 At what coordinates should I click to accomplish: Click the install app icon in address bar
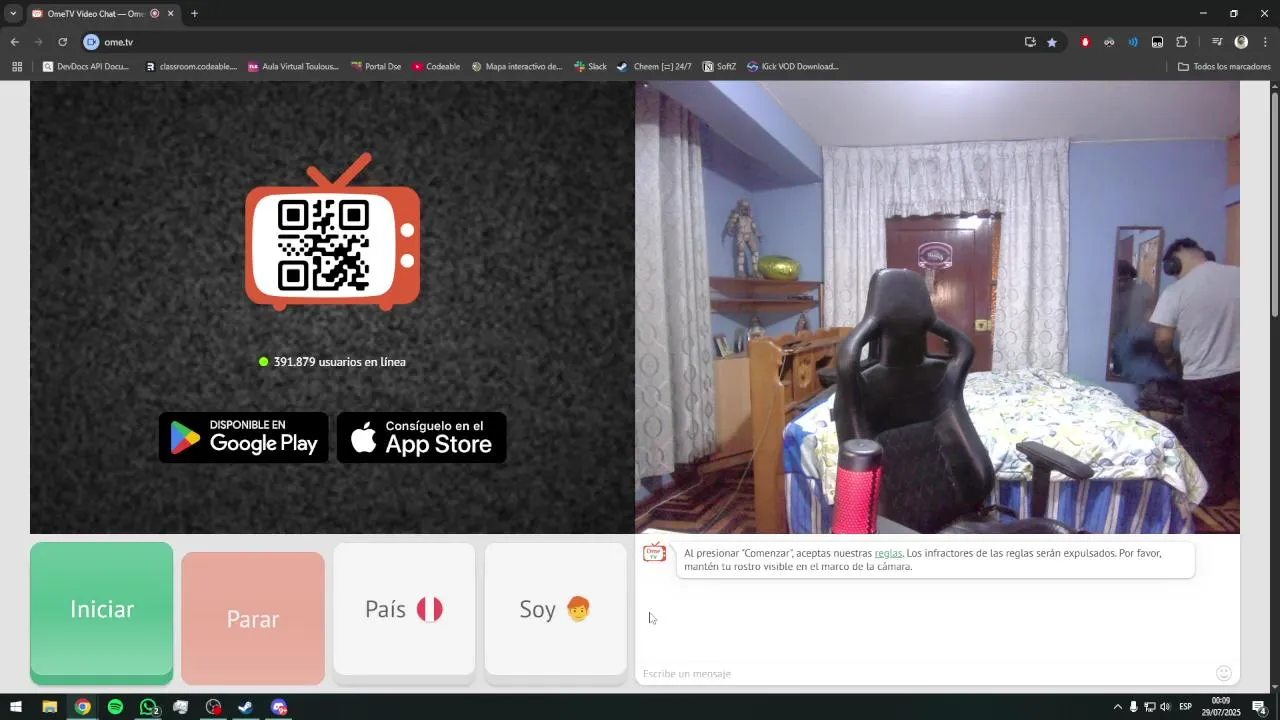coord(1030,42)
